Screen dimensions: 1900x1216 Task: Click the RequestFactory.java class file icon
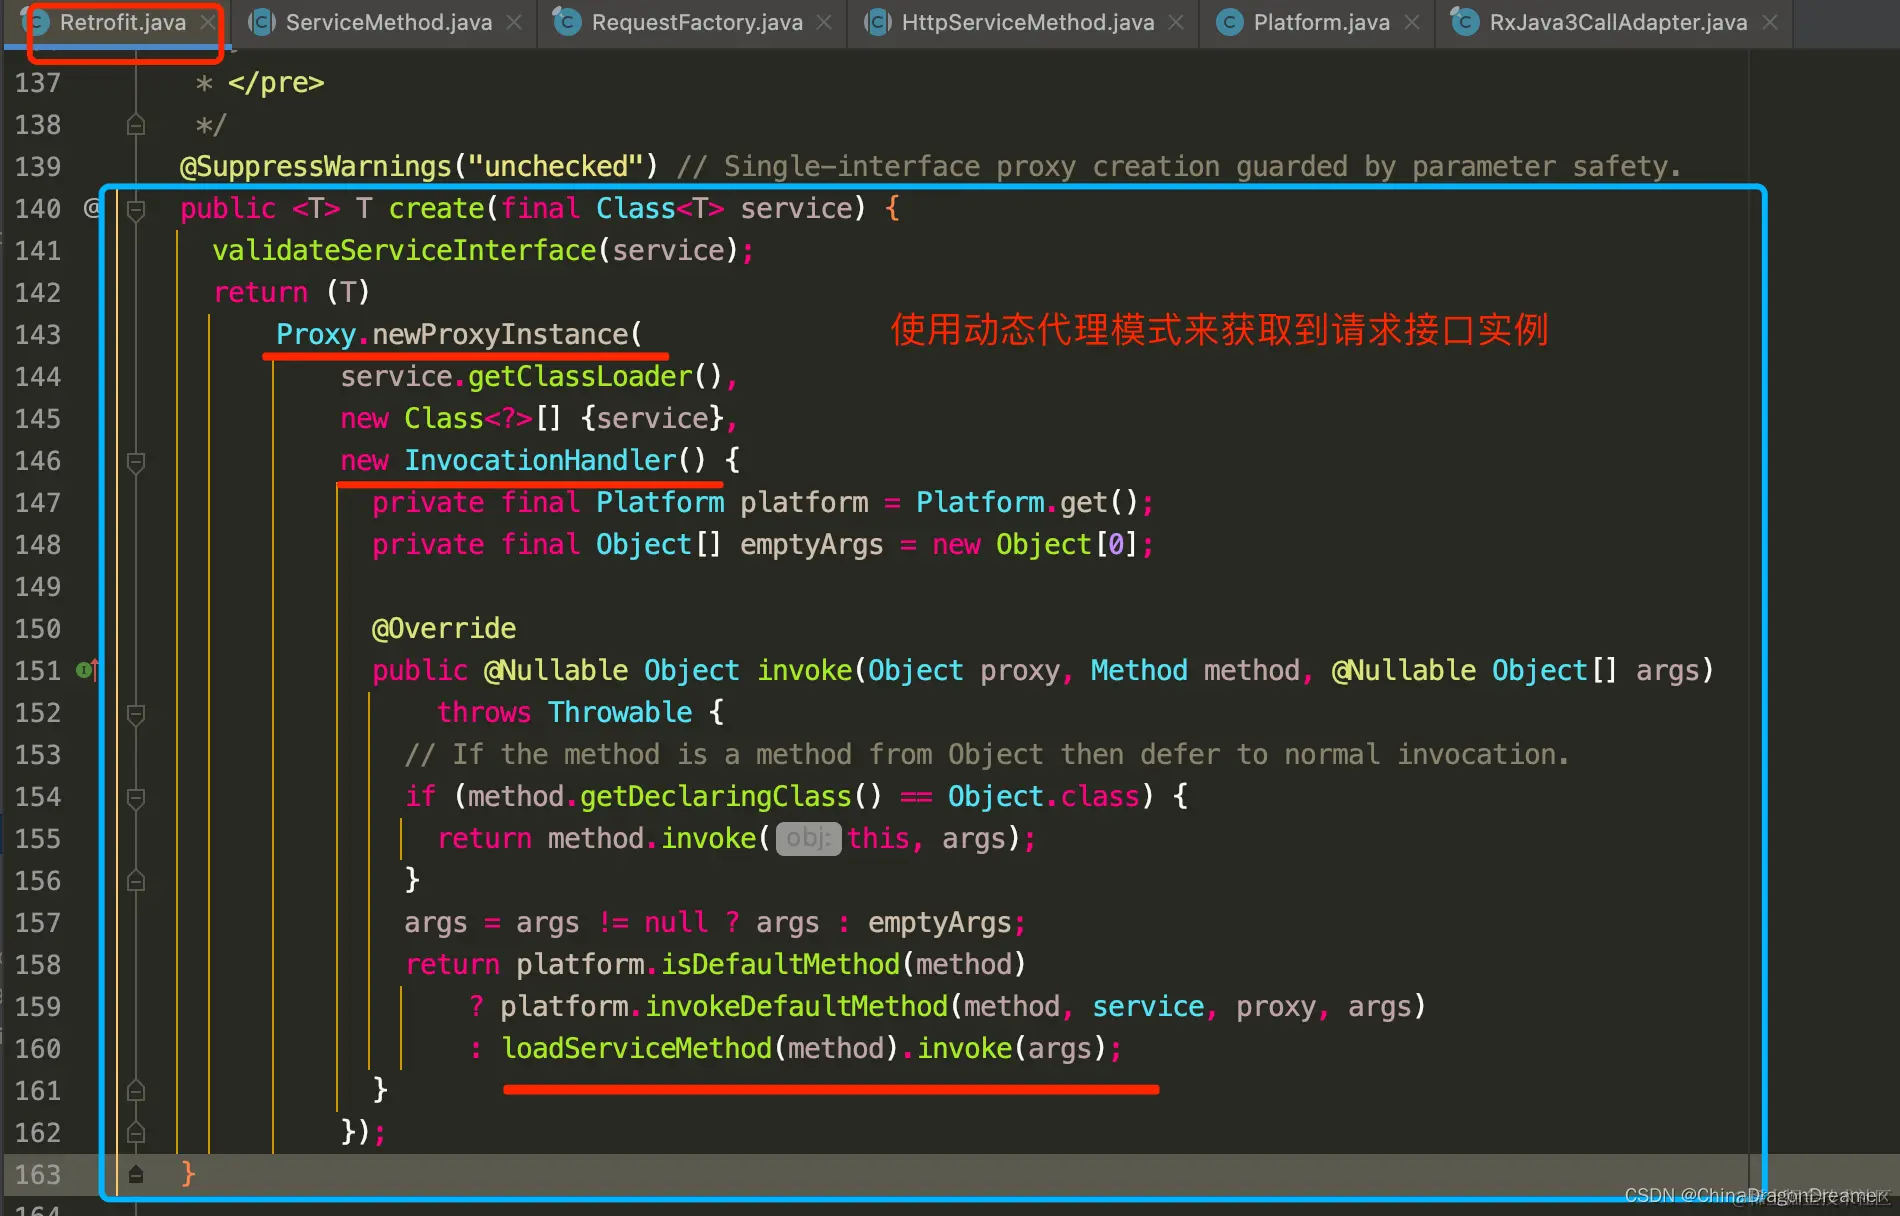[x=567, y=22]
